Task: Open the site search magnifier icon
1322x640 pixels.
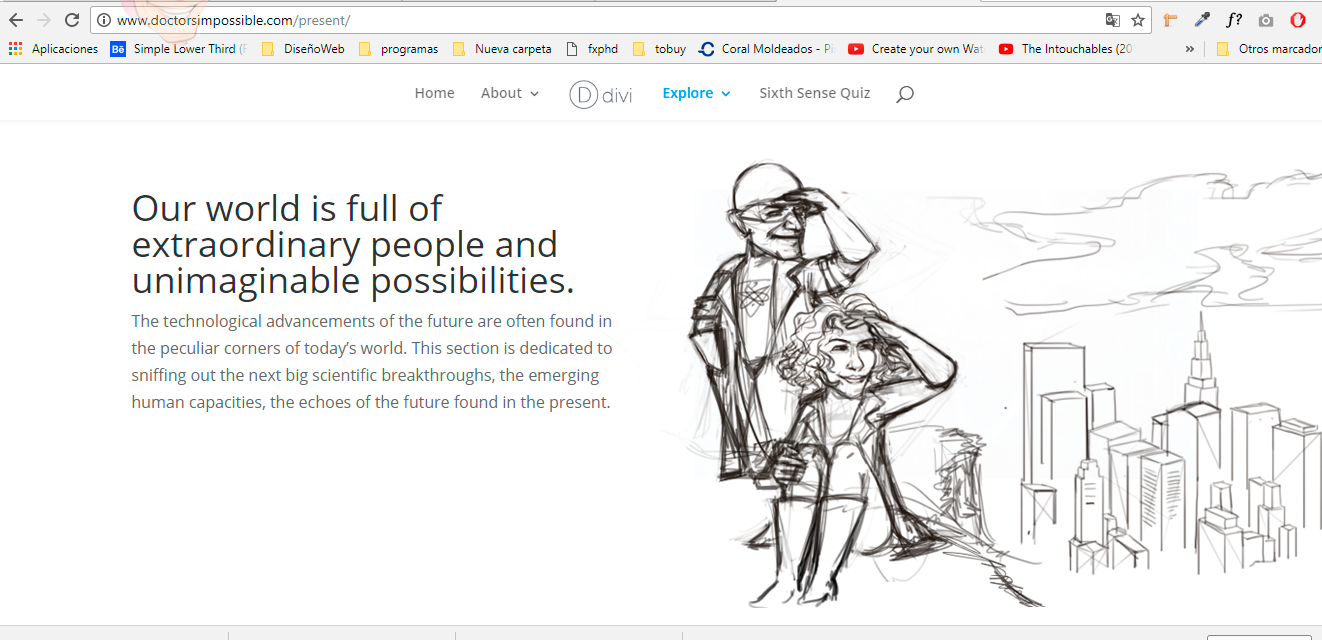Action: click(x=904, y=94)
